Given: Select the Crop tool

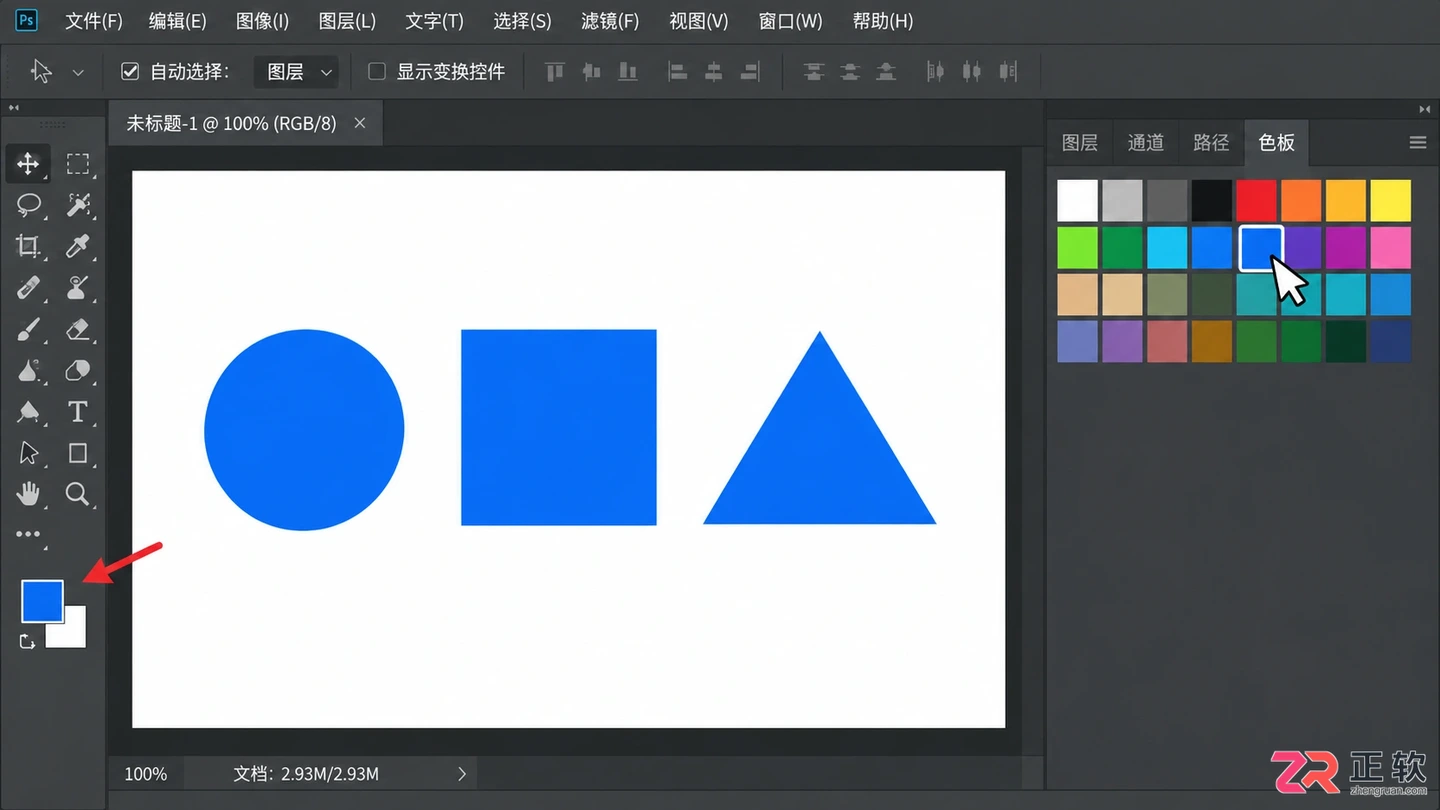Looking at the screenshot, I should click(28, 246).
